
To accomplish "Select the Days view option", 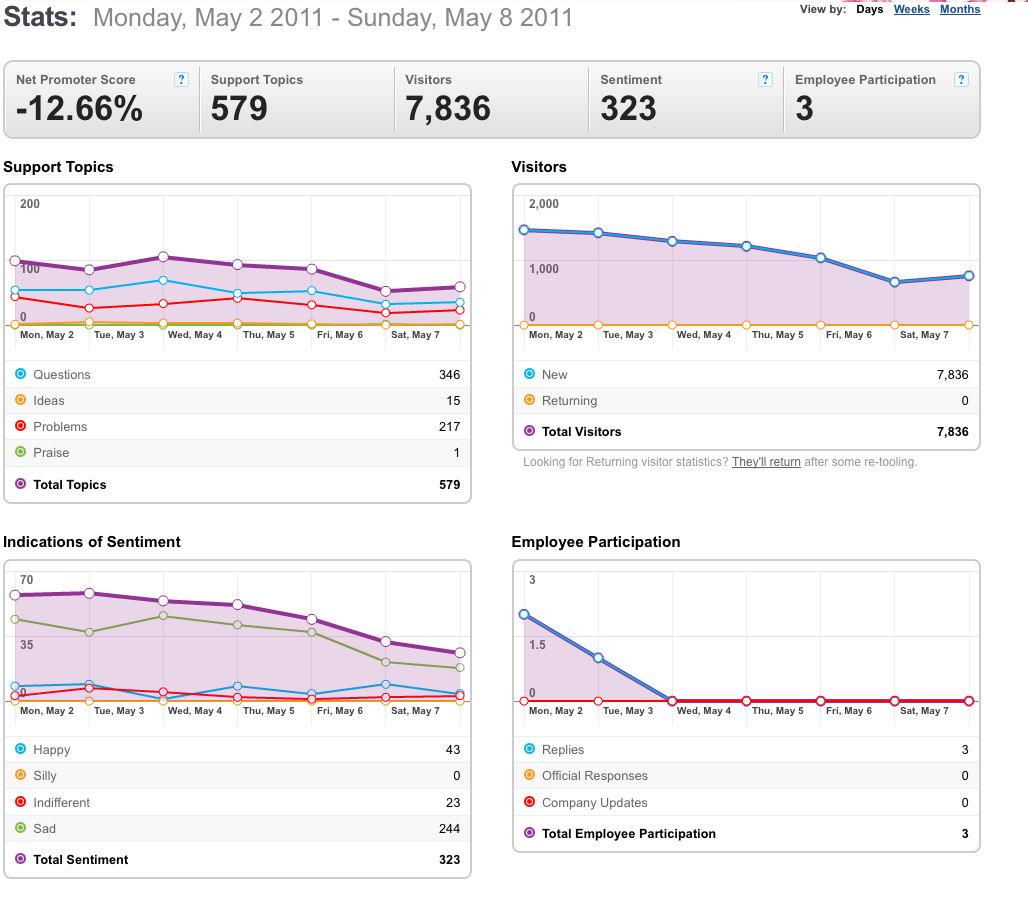I will point(869,9).
